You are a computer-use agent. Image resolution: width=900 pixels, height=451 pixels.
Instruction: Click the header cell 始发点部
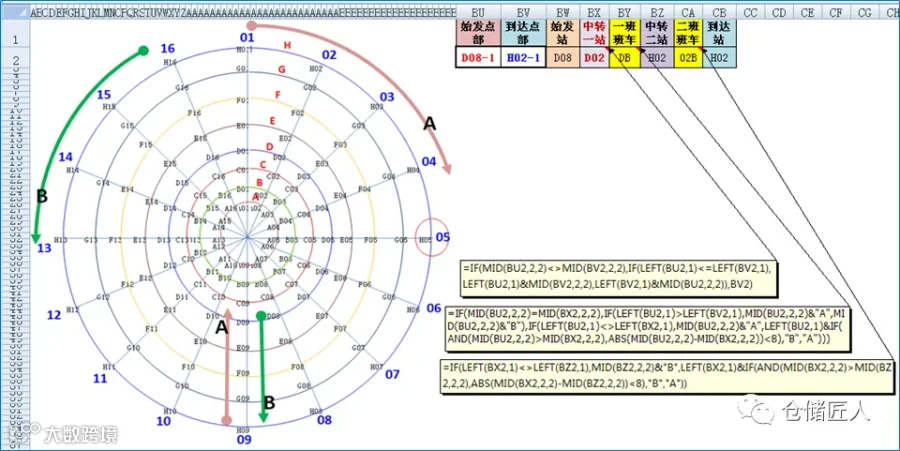478,33
